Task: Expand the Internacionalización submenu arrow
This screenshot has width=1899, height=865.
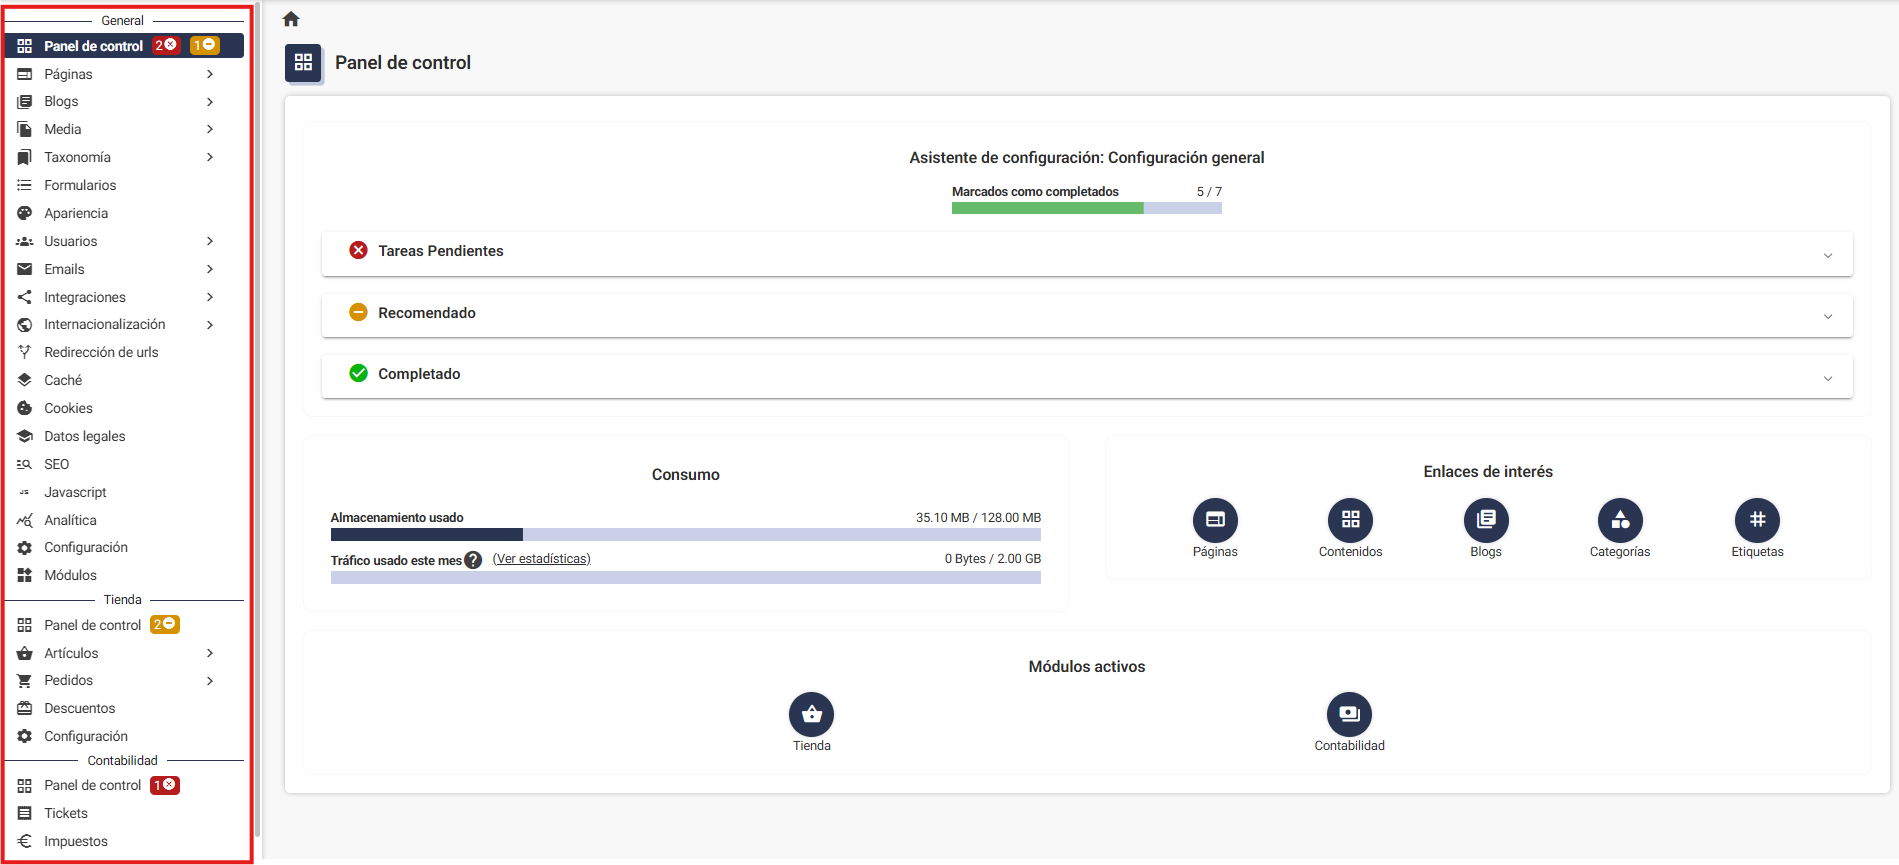Action: [x=210, y=325]
